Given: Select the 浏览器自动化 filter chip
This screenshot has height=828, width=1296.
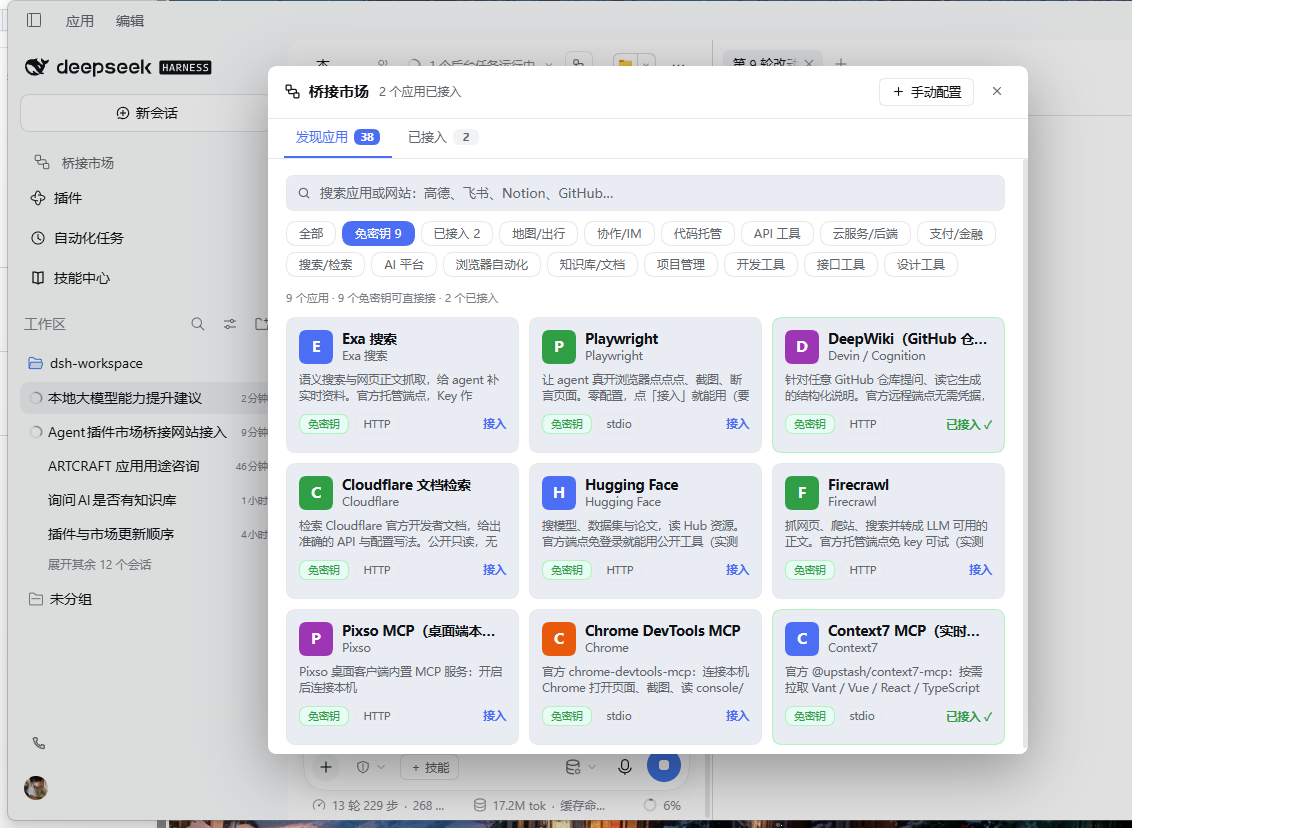Looking at the screenshot, I should (x=492, y=264).
